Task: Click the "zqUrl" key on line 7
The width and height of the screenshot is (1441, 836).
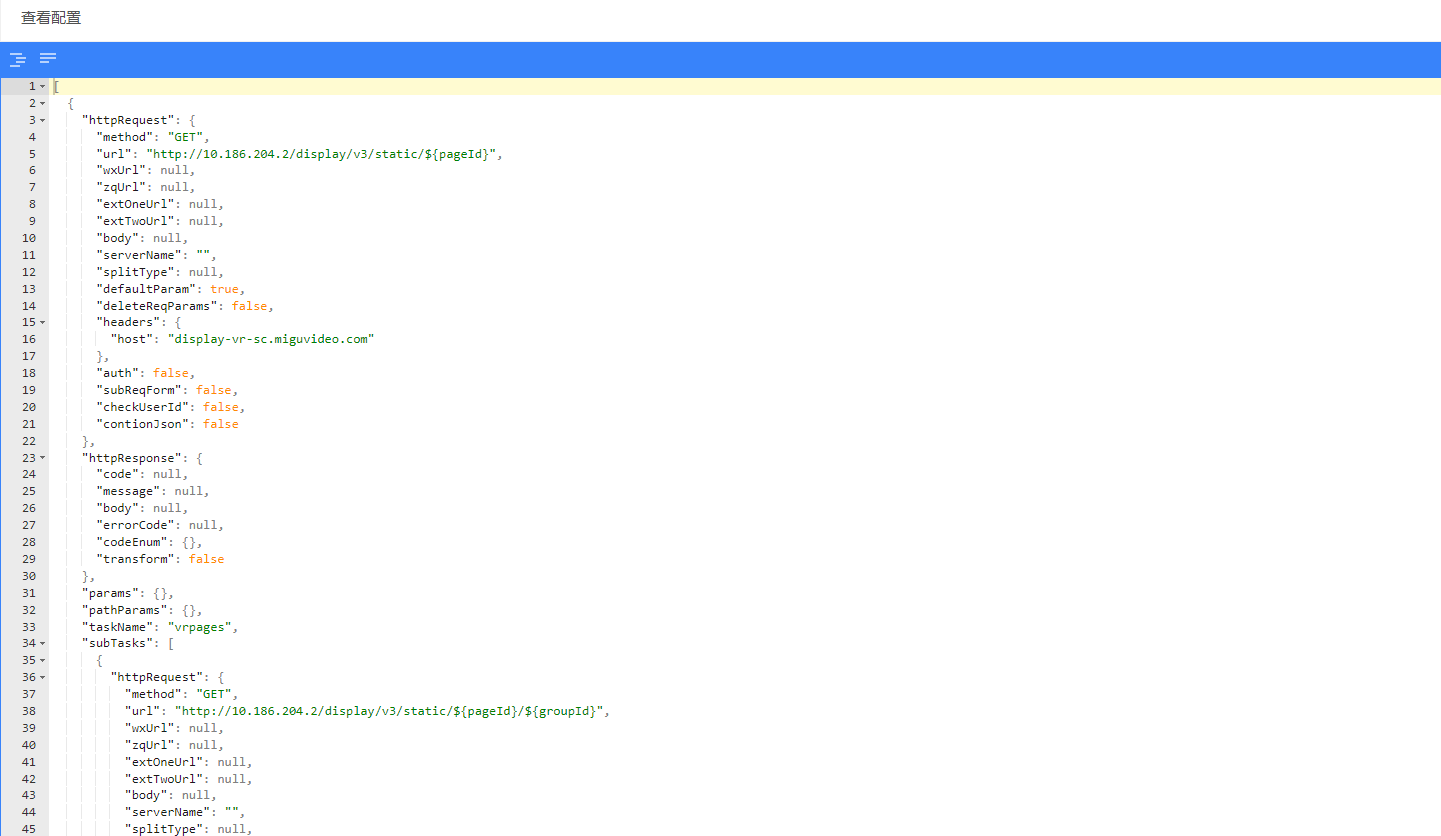Action: (x=121, y=188)
